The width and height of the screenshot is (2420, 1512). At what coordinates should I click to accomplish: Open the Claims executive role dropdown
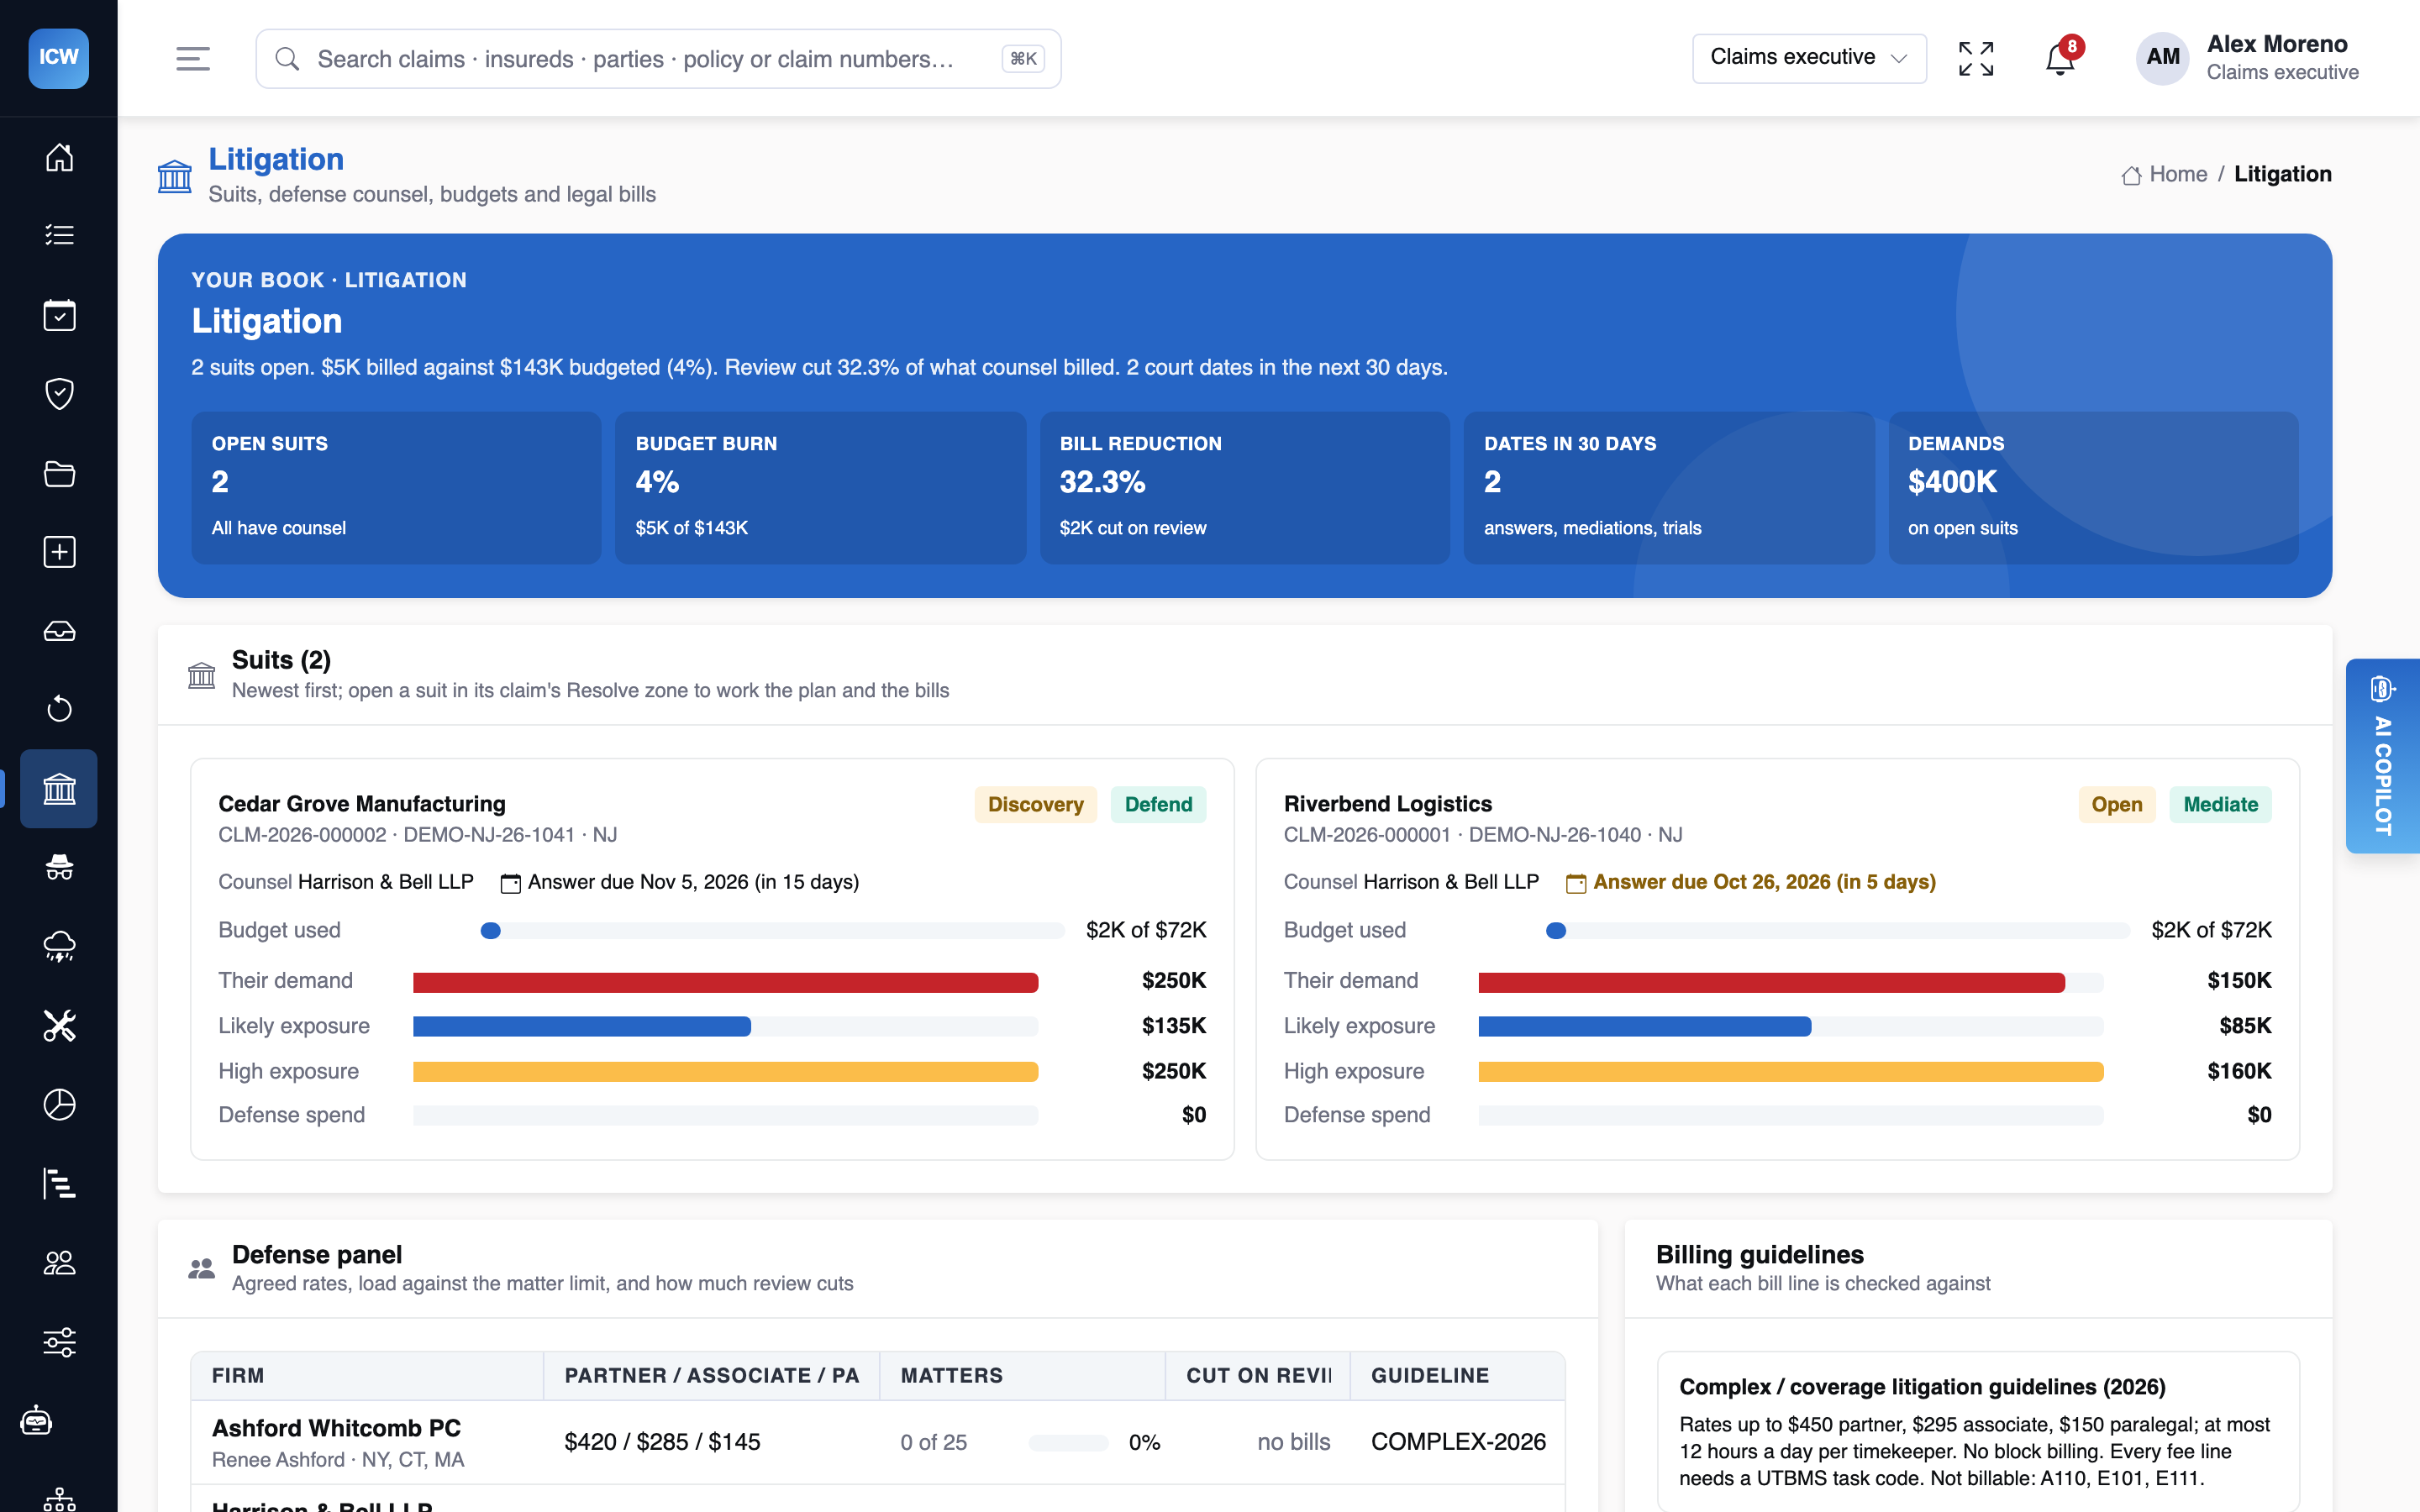coord(1809,58)
